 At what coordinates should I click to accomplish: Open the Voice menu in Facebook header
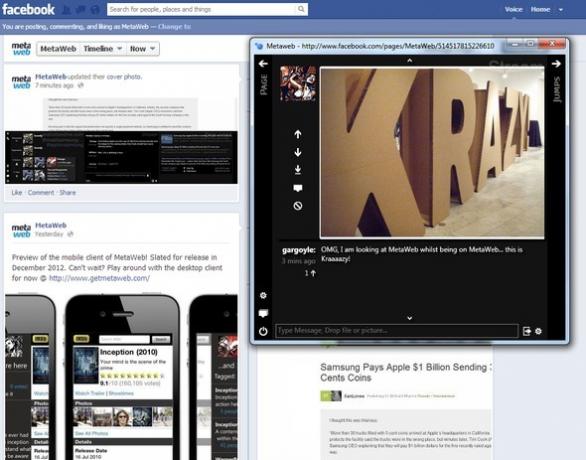[x=513, y=9]
